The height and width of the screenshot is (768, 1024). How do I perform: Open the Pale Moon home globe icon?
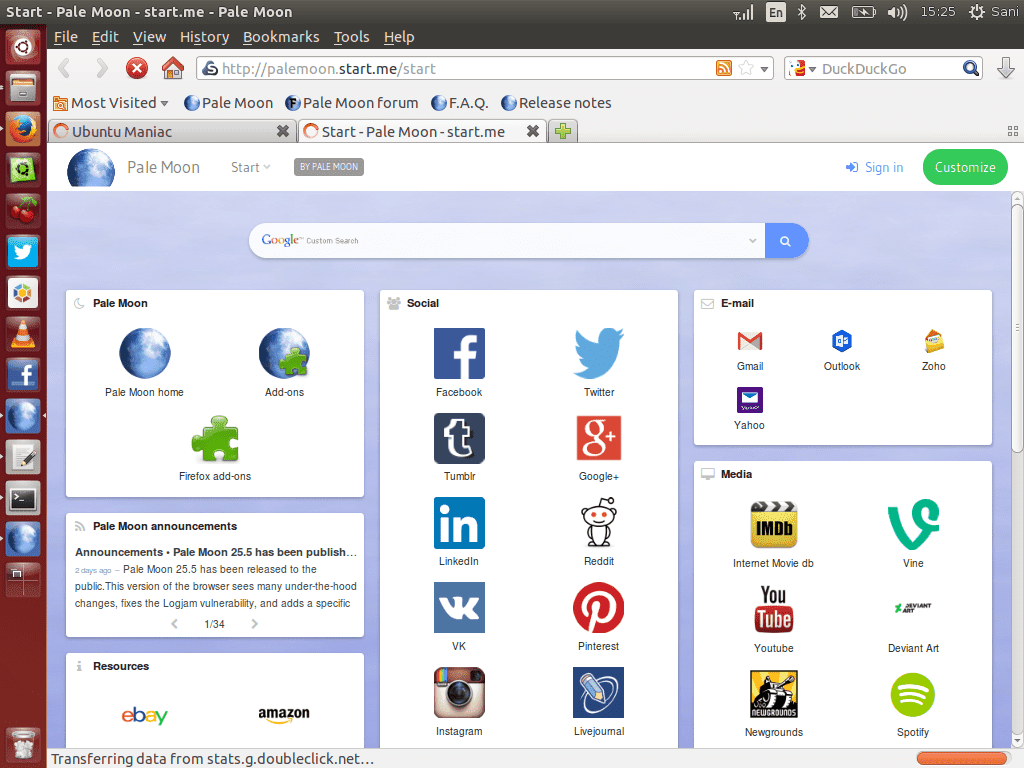(x=144, y=353)
